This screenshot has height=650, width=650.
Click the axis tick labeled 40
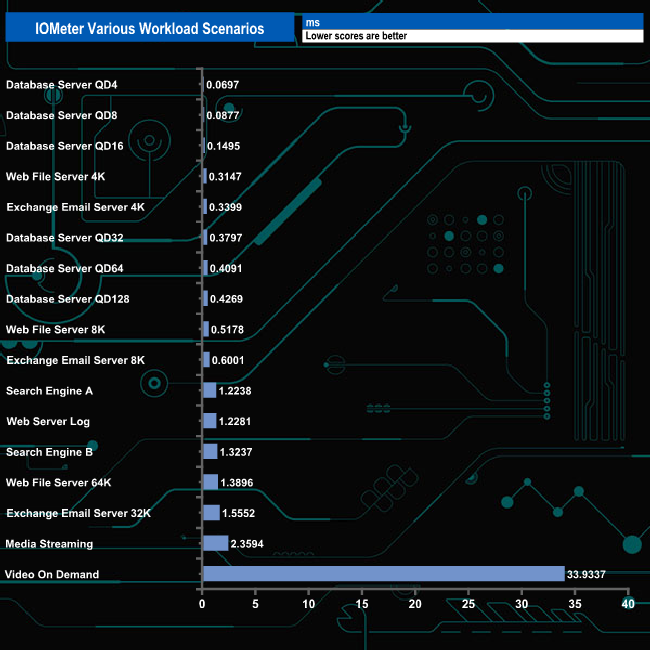(628, 604)
